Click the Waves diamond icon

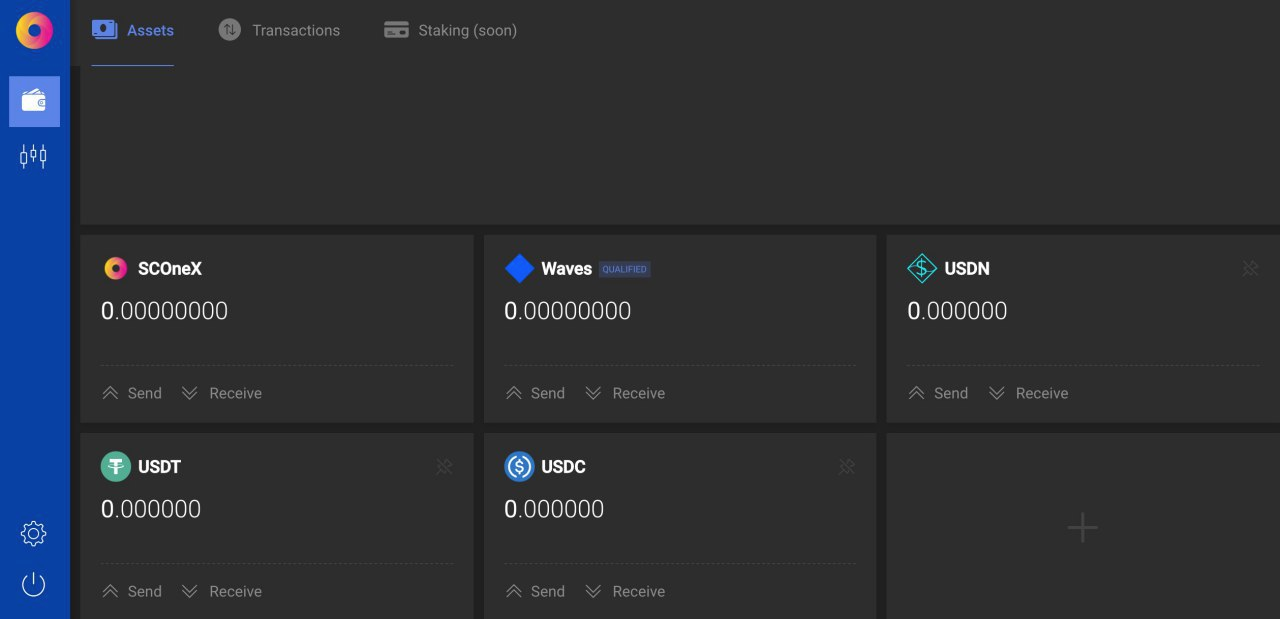pos(519,268)
